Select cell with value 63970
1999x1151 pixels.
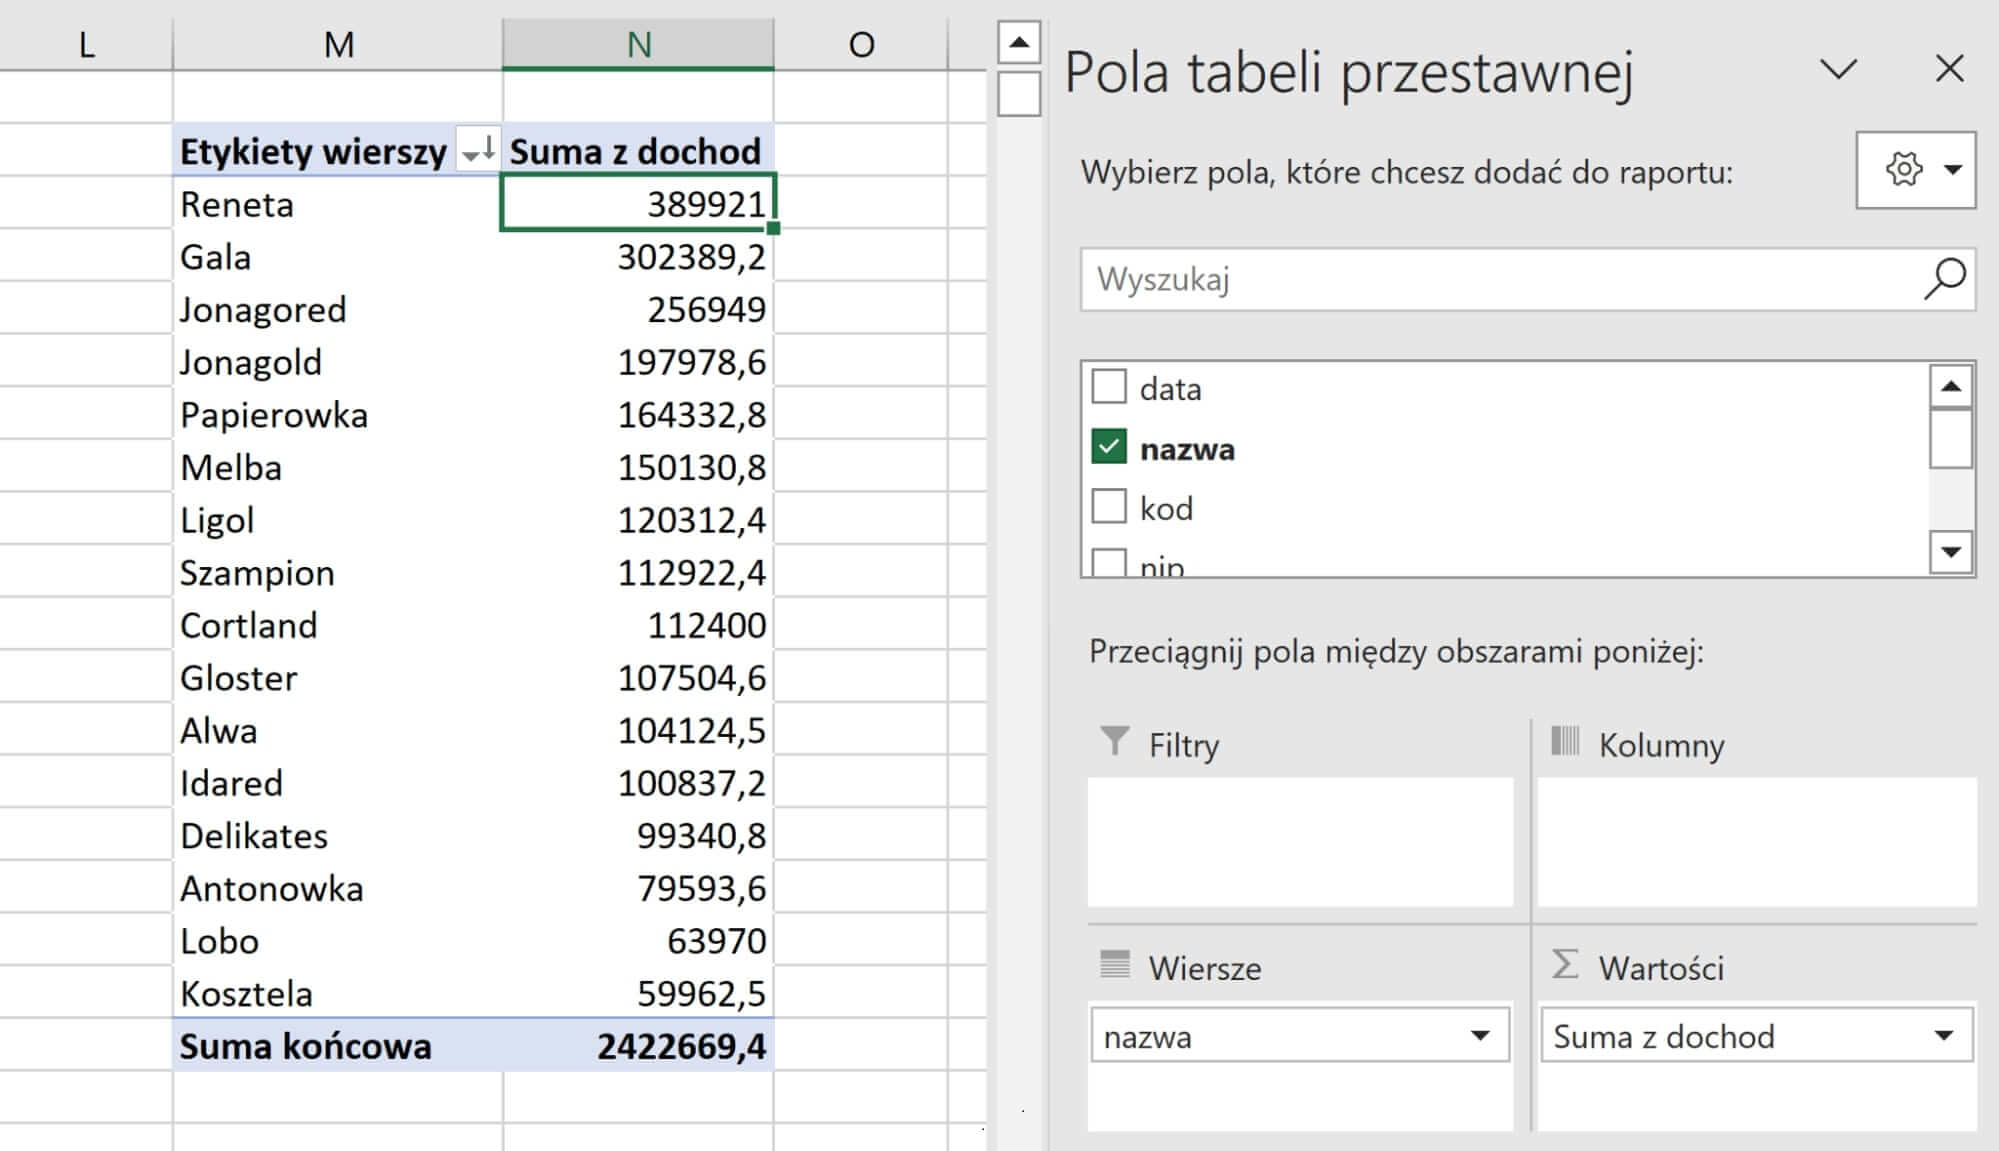(x=638, y=941)
